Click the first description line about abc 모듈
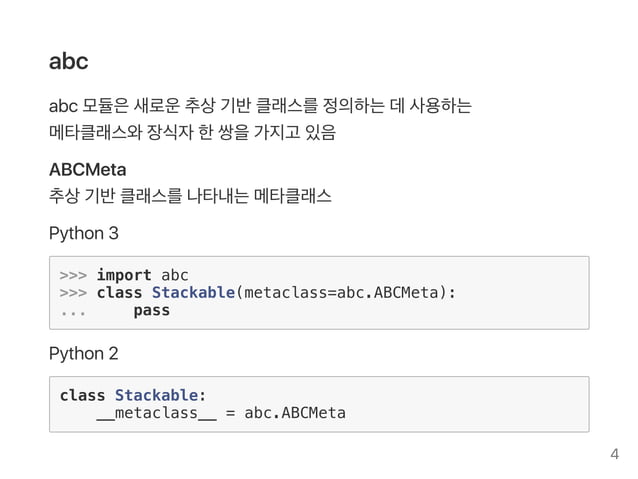 [x=260, y=106]
